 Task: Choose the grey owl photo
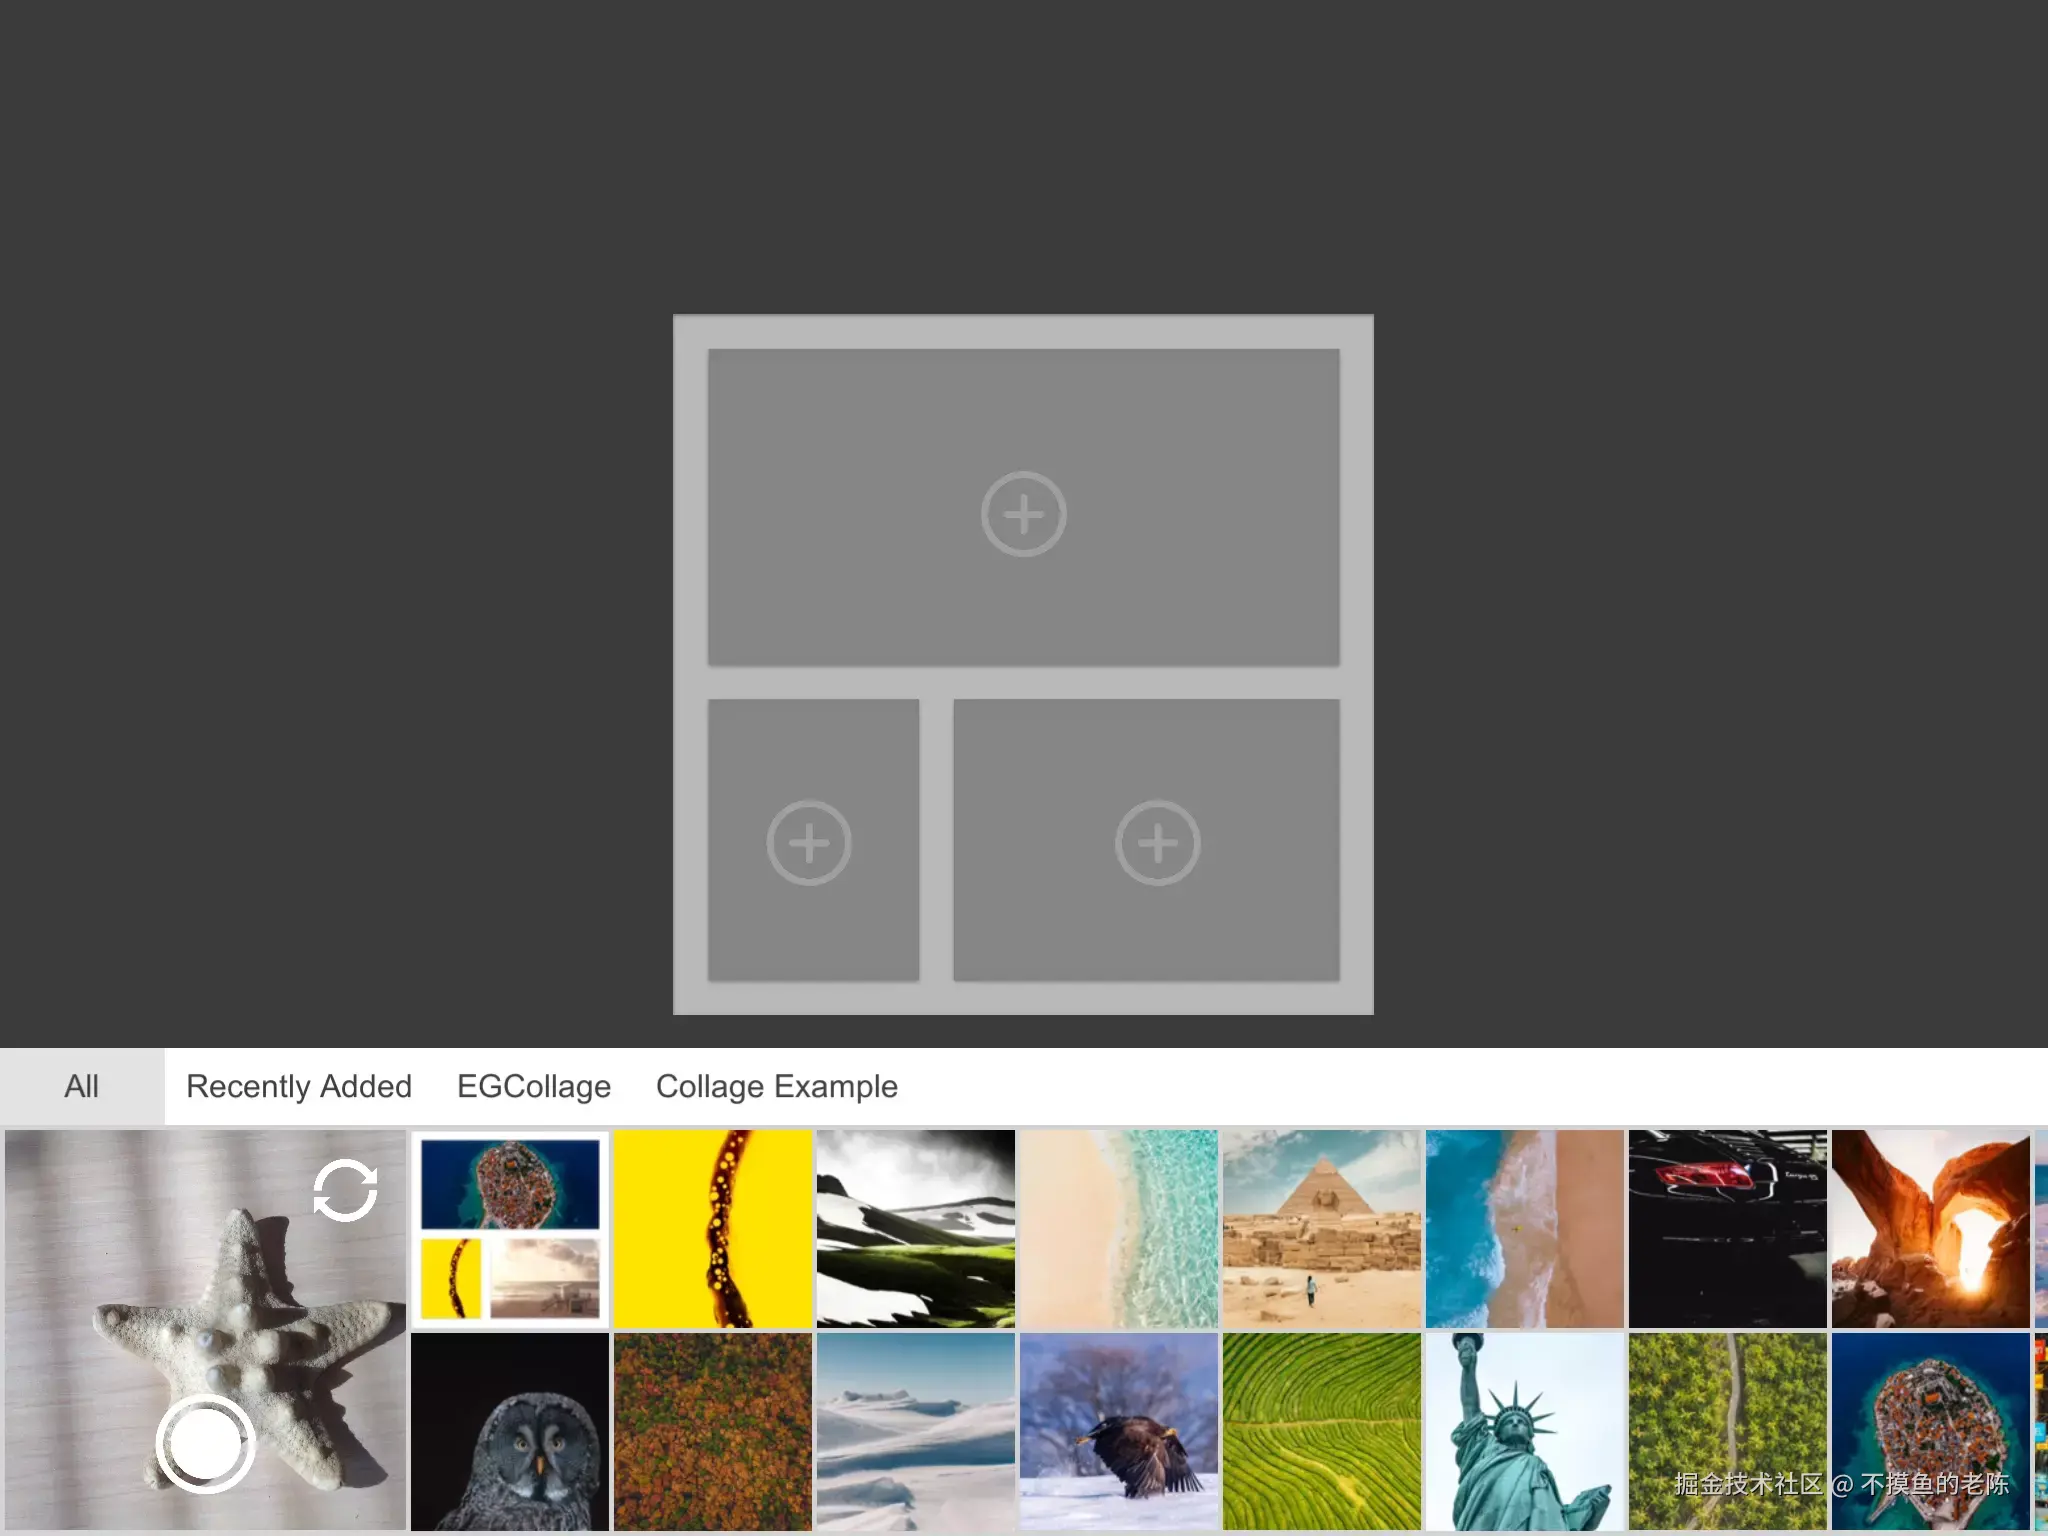coord(510,1432)
